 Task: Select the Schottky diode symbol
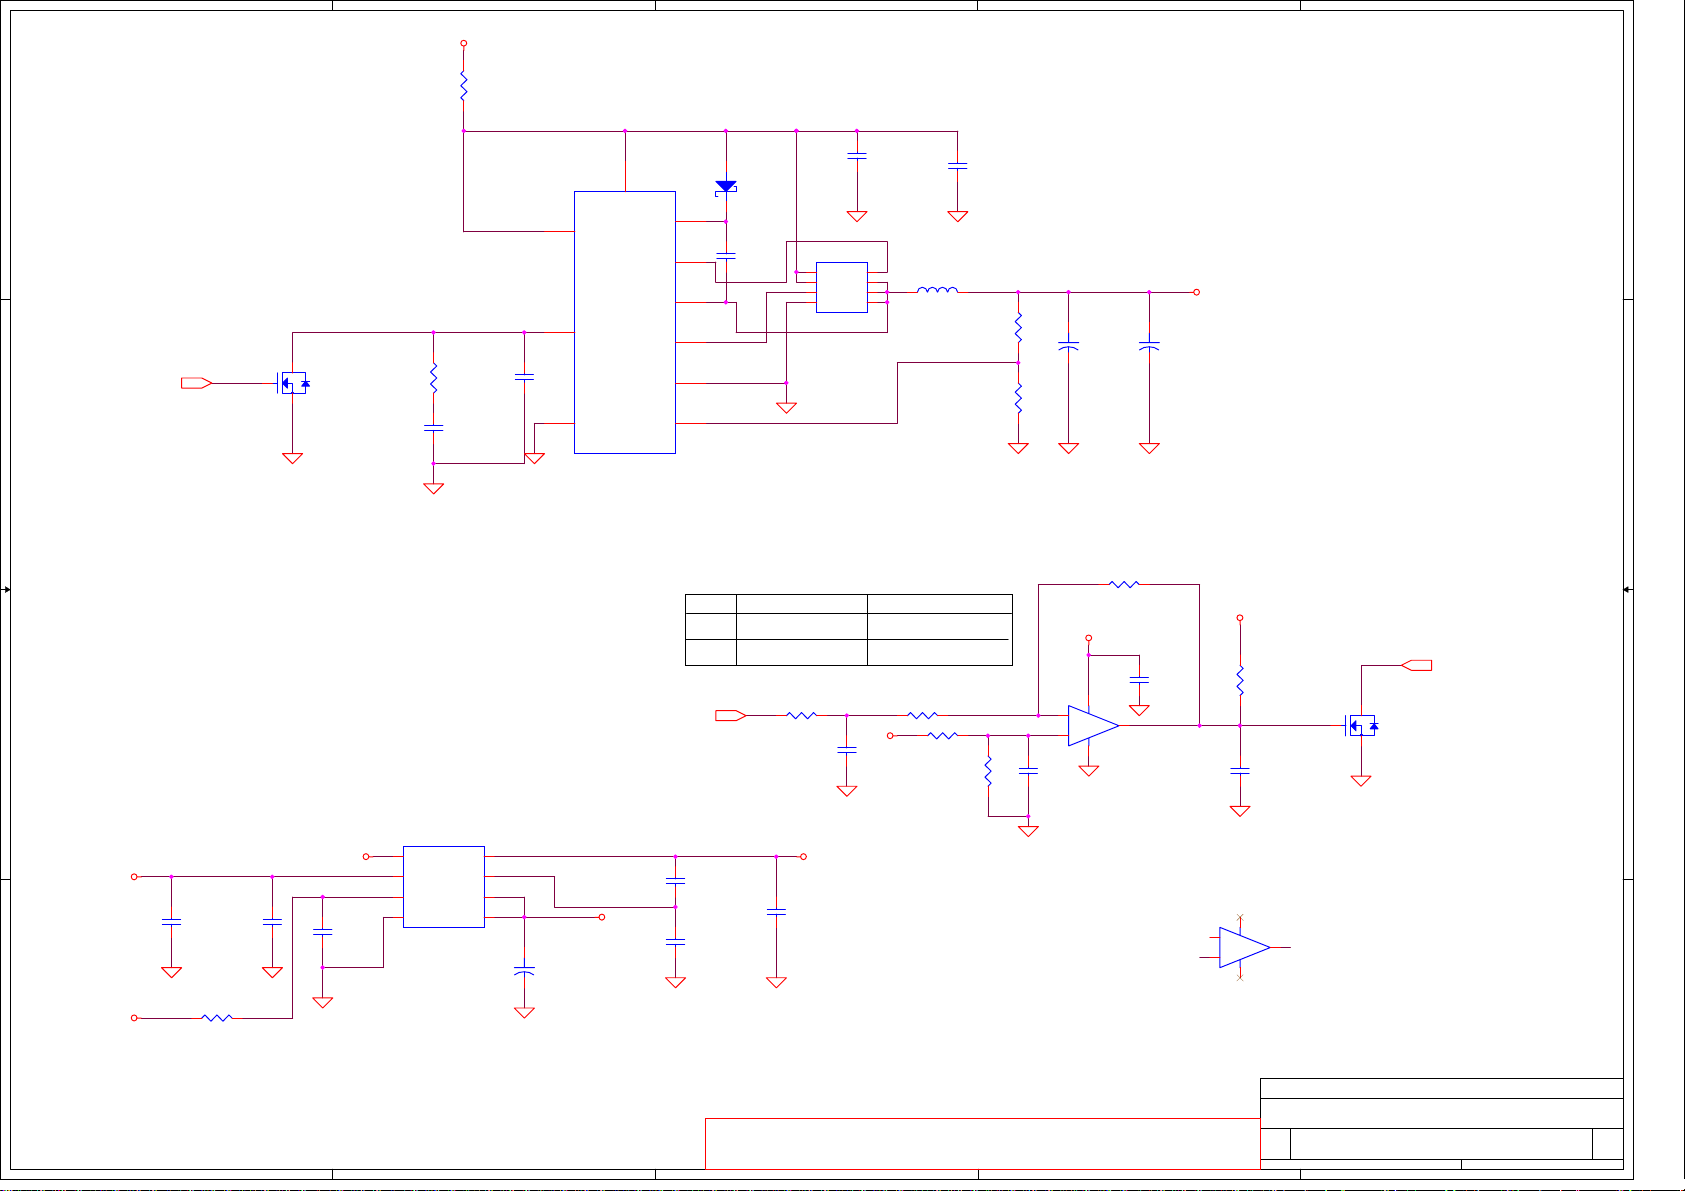(x=726, y=187)
